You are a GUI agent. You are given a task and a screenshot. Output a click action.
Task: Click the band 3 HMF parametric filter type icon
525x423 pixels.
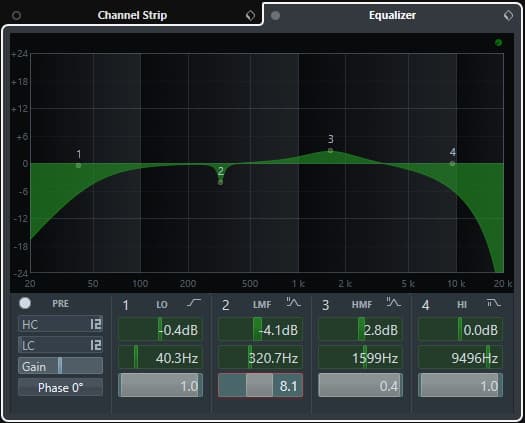point(393,302)
